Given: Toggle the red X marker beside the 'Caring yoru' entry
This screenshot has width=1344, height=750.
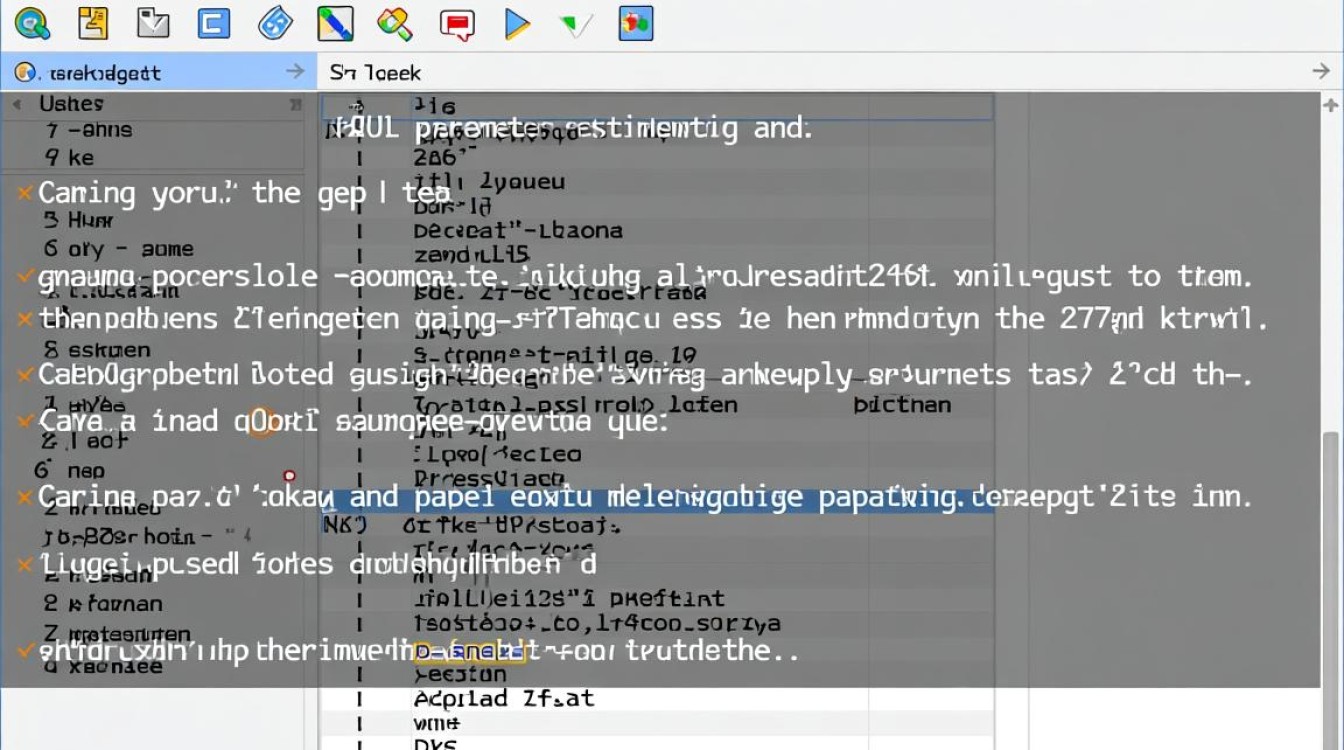Looking at the screenshot, I should tap(24, 192).
